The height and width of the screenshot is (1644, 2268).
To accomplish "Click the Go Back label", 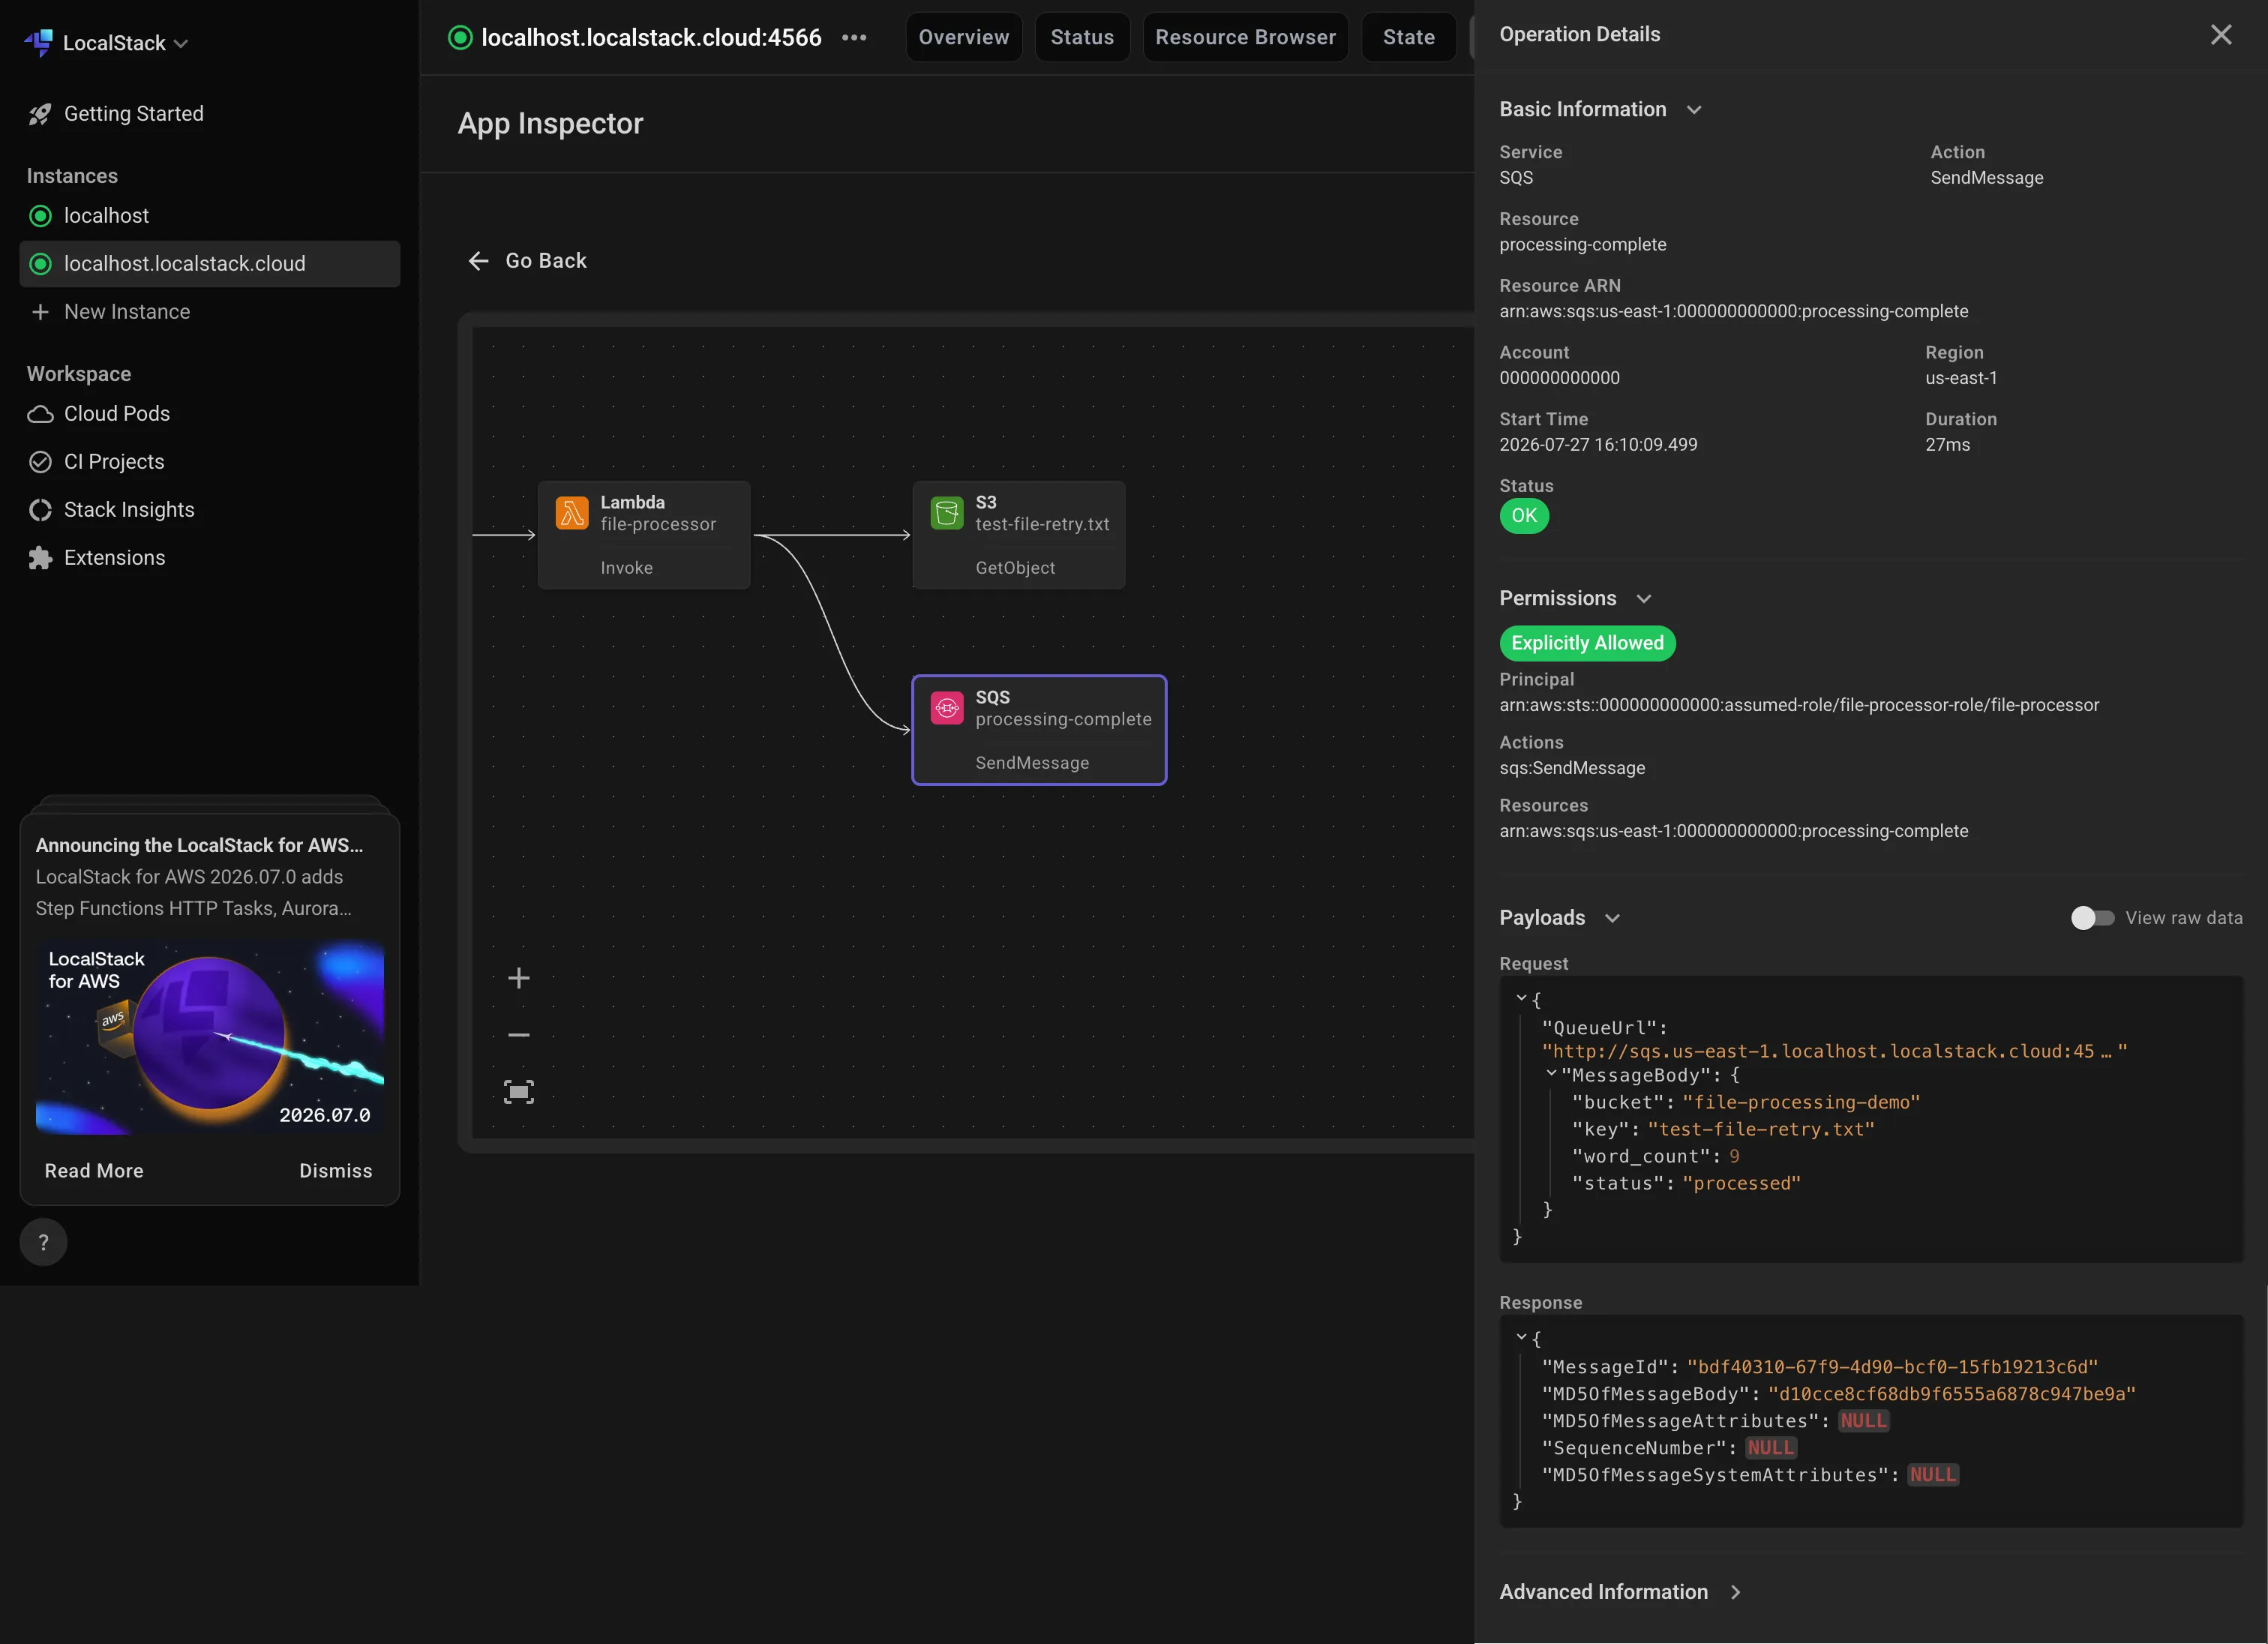I will 546,261.
